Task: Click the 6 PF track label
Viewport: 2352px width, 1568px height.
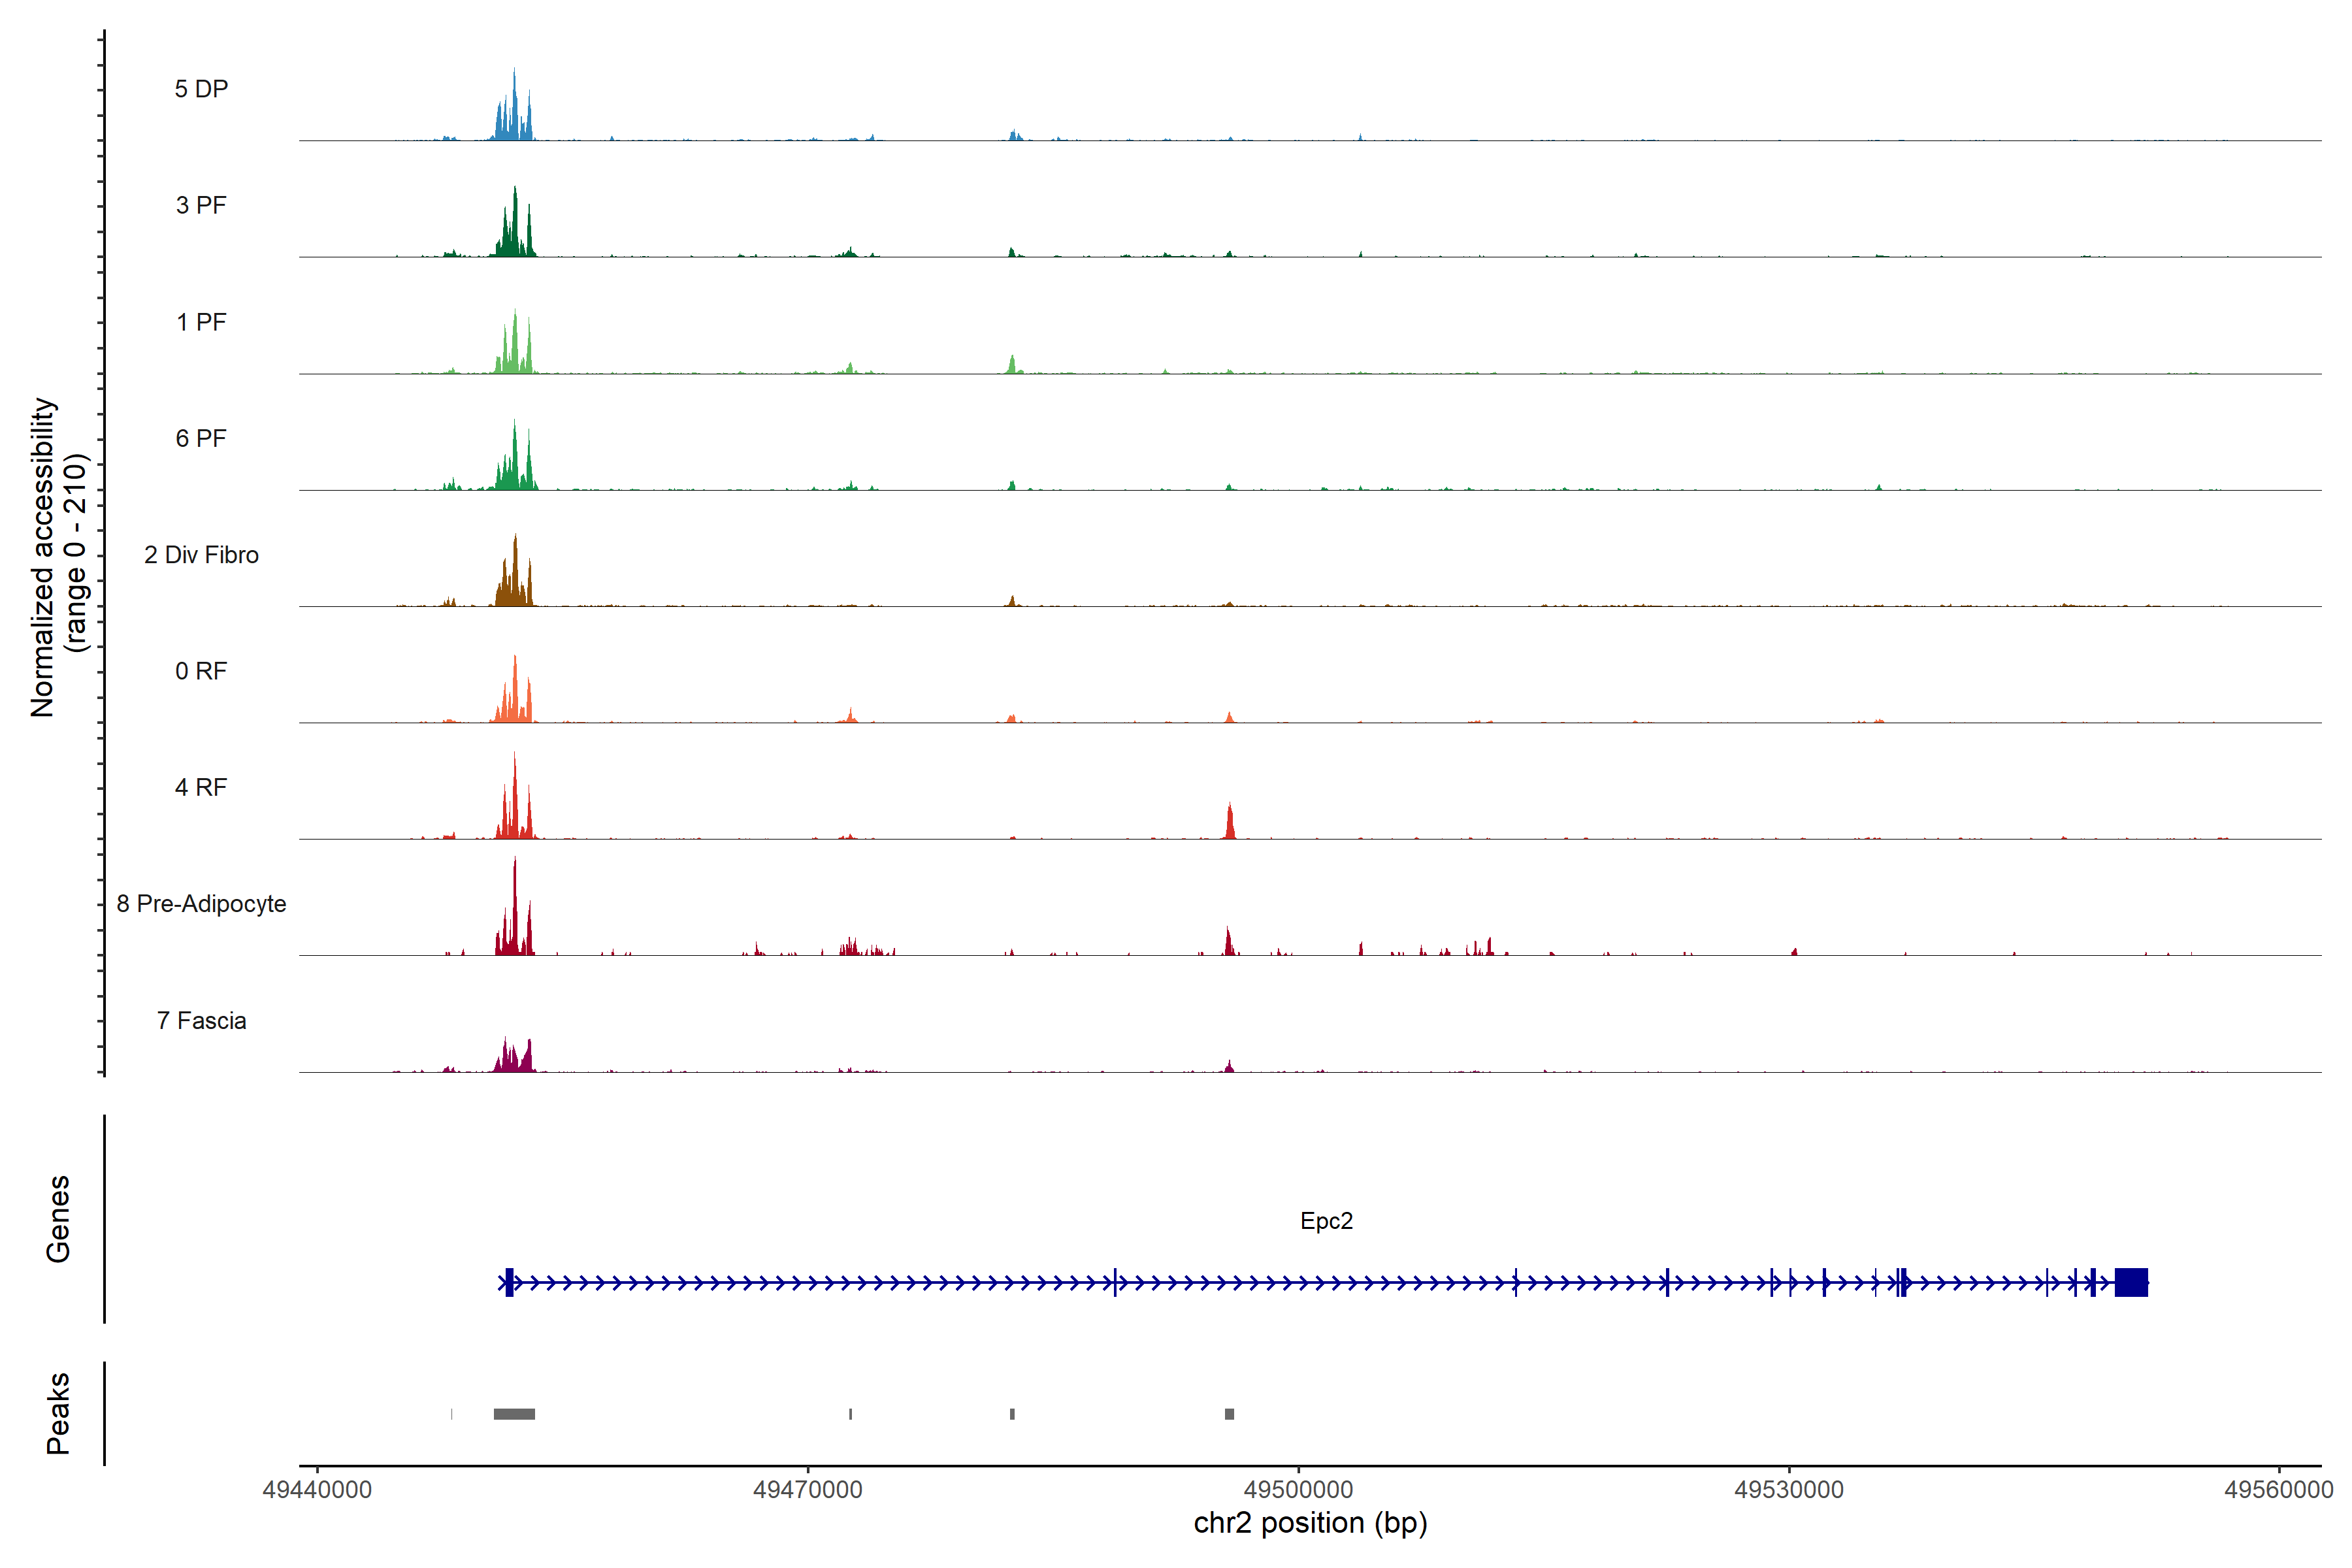Action: (x=201, y=438)
